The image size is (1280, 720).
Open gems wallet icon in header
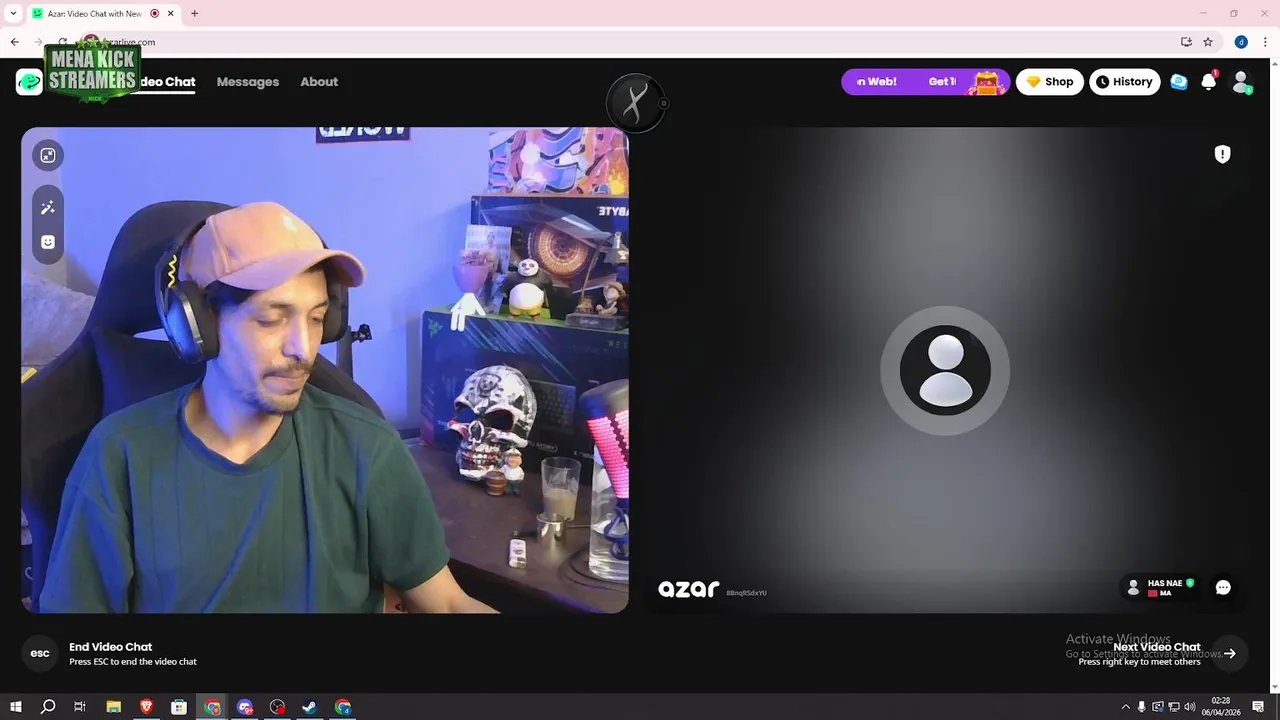[x=1179, y=82]
